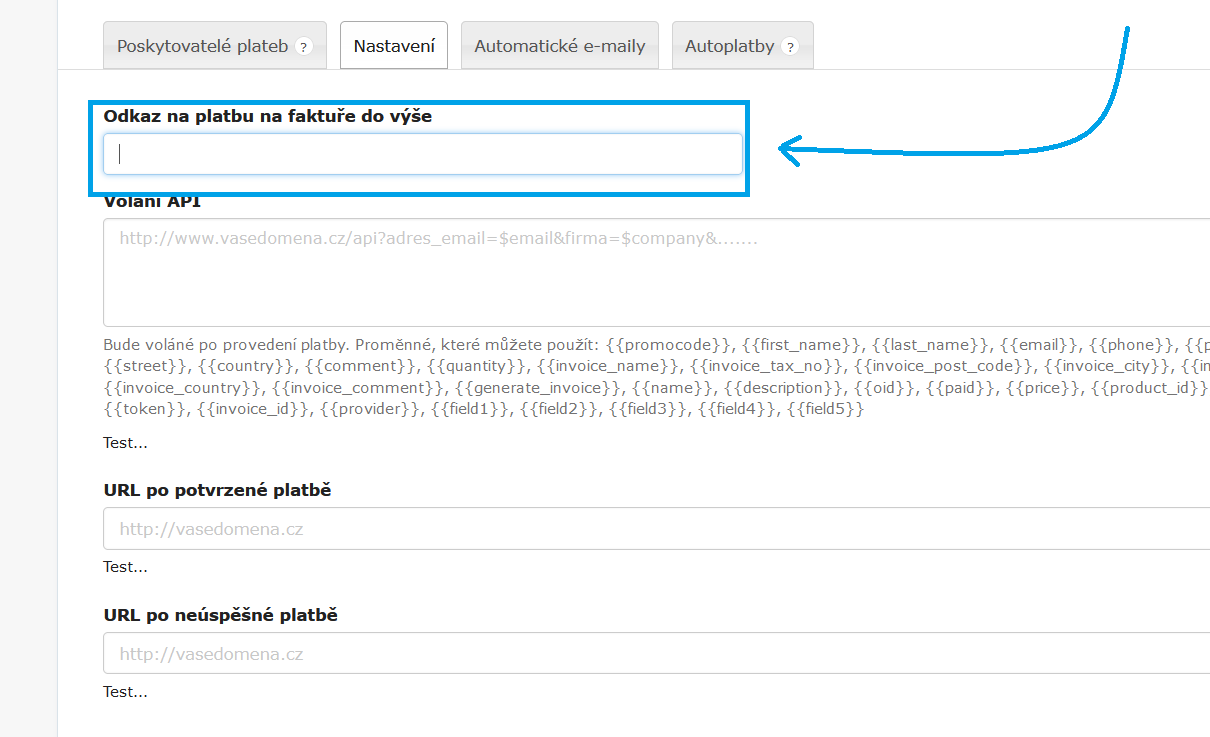The image size is (1210, 737).
Task: Click the URL po neúspěšné platbě label
Action: [x=220, y=615]
